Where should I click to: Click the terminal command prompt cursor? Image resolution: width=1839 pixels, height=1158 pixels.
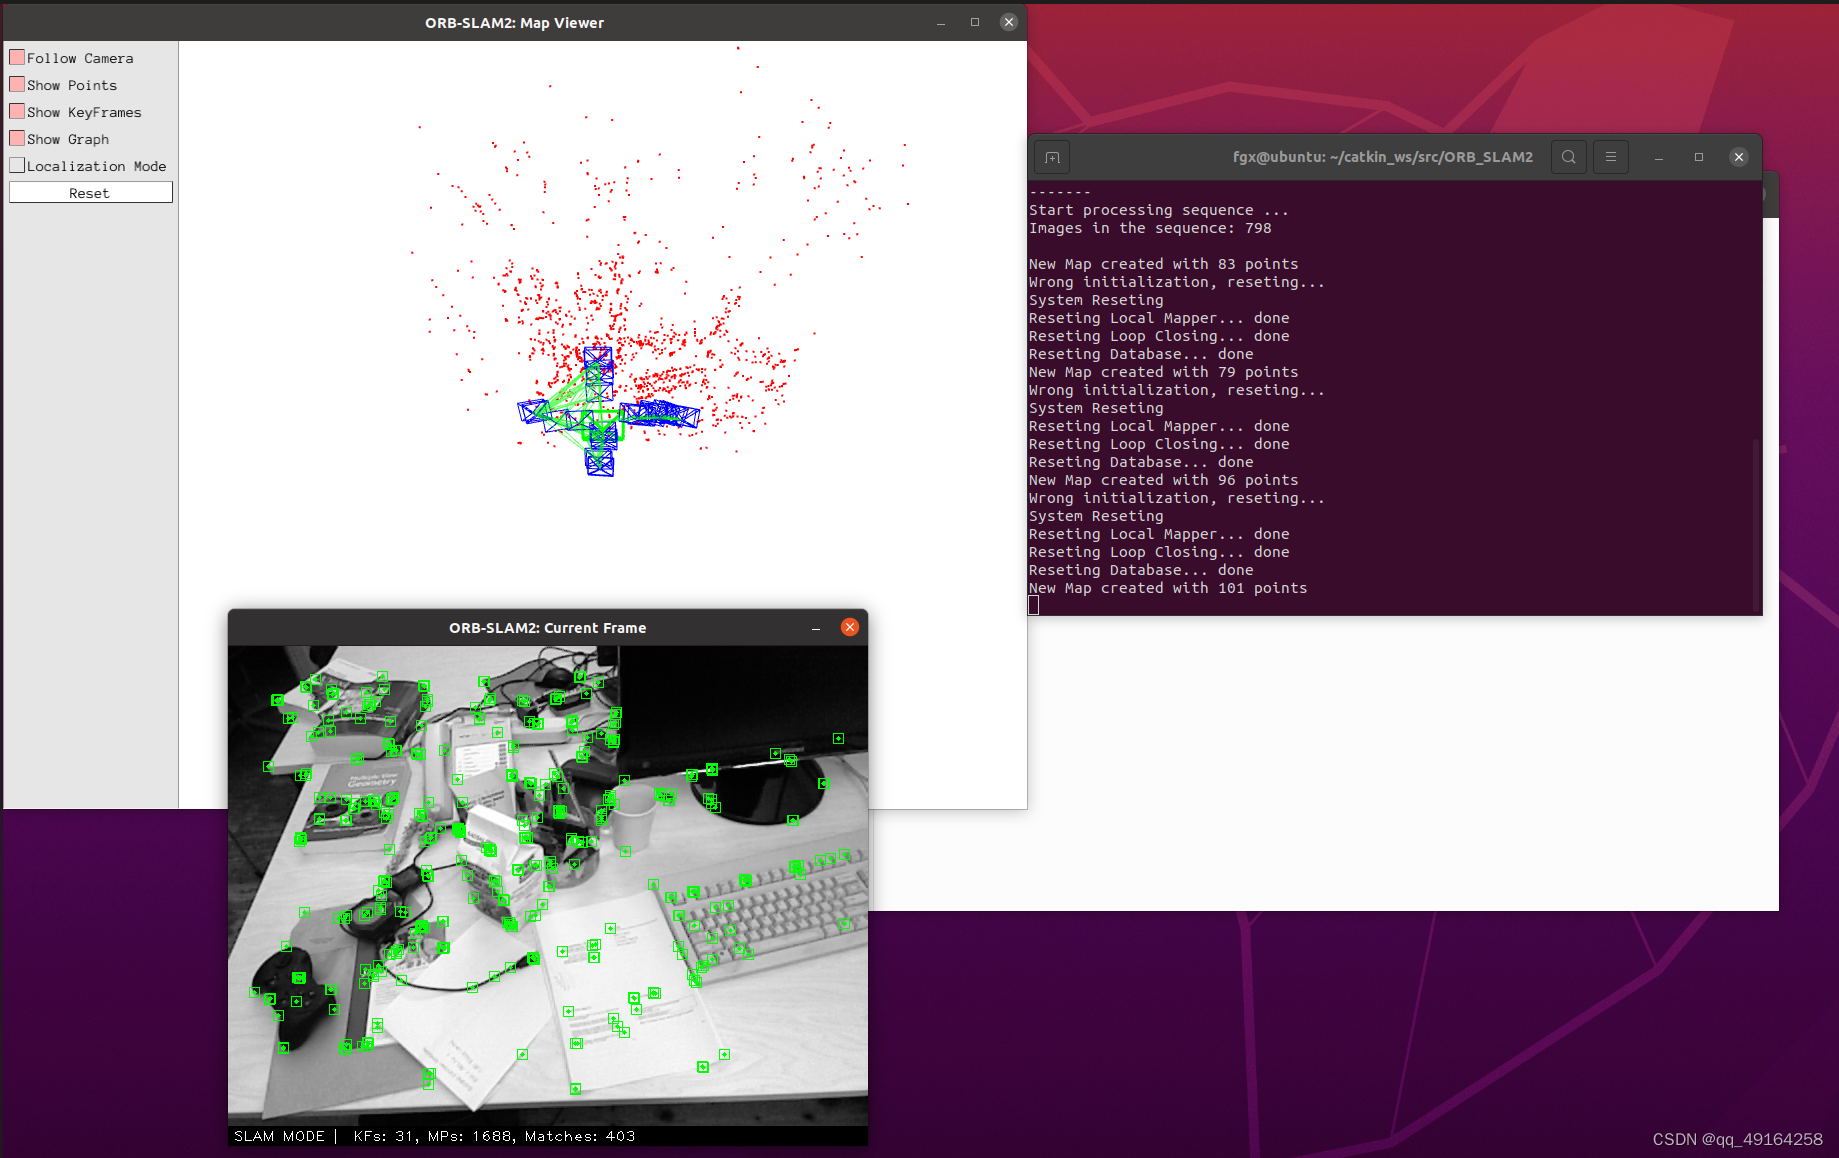click(1034, 604)
